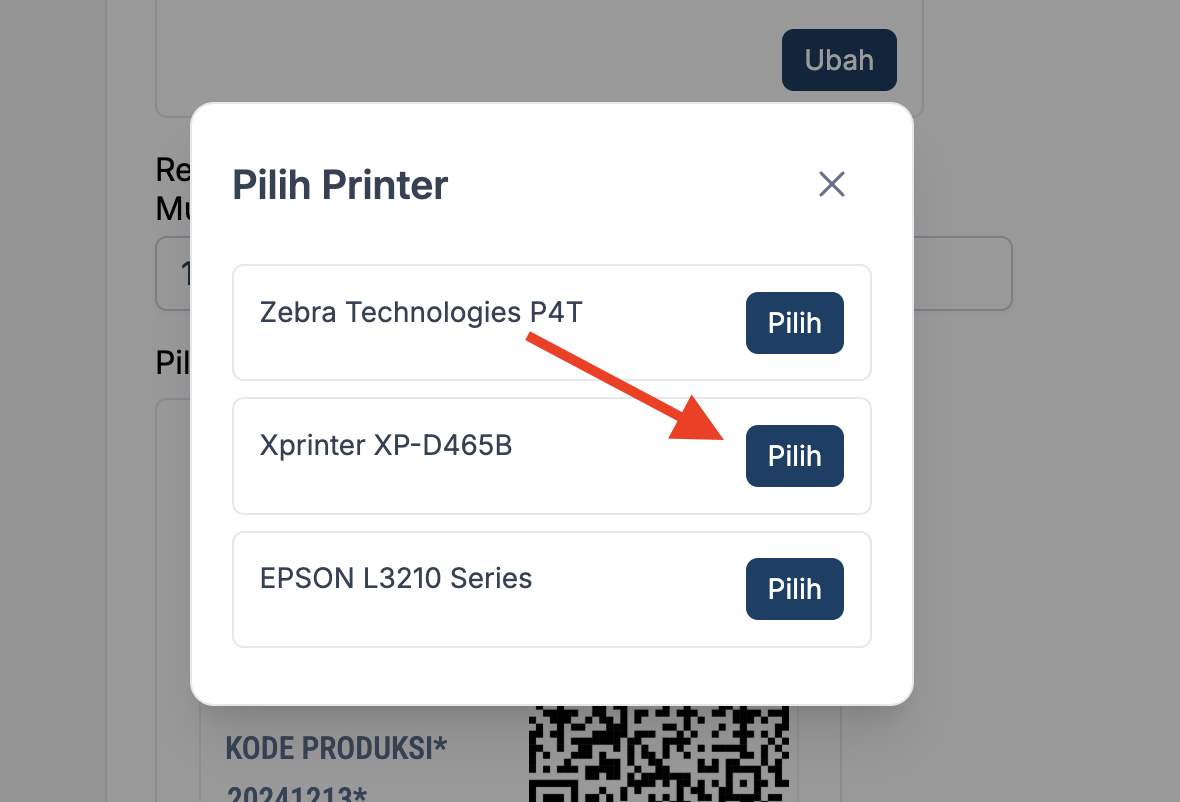Click the blank area right of EPSON L3210 Series text
Screen dimensions: 1180x802
[x=640, y=590]
